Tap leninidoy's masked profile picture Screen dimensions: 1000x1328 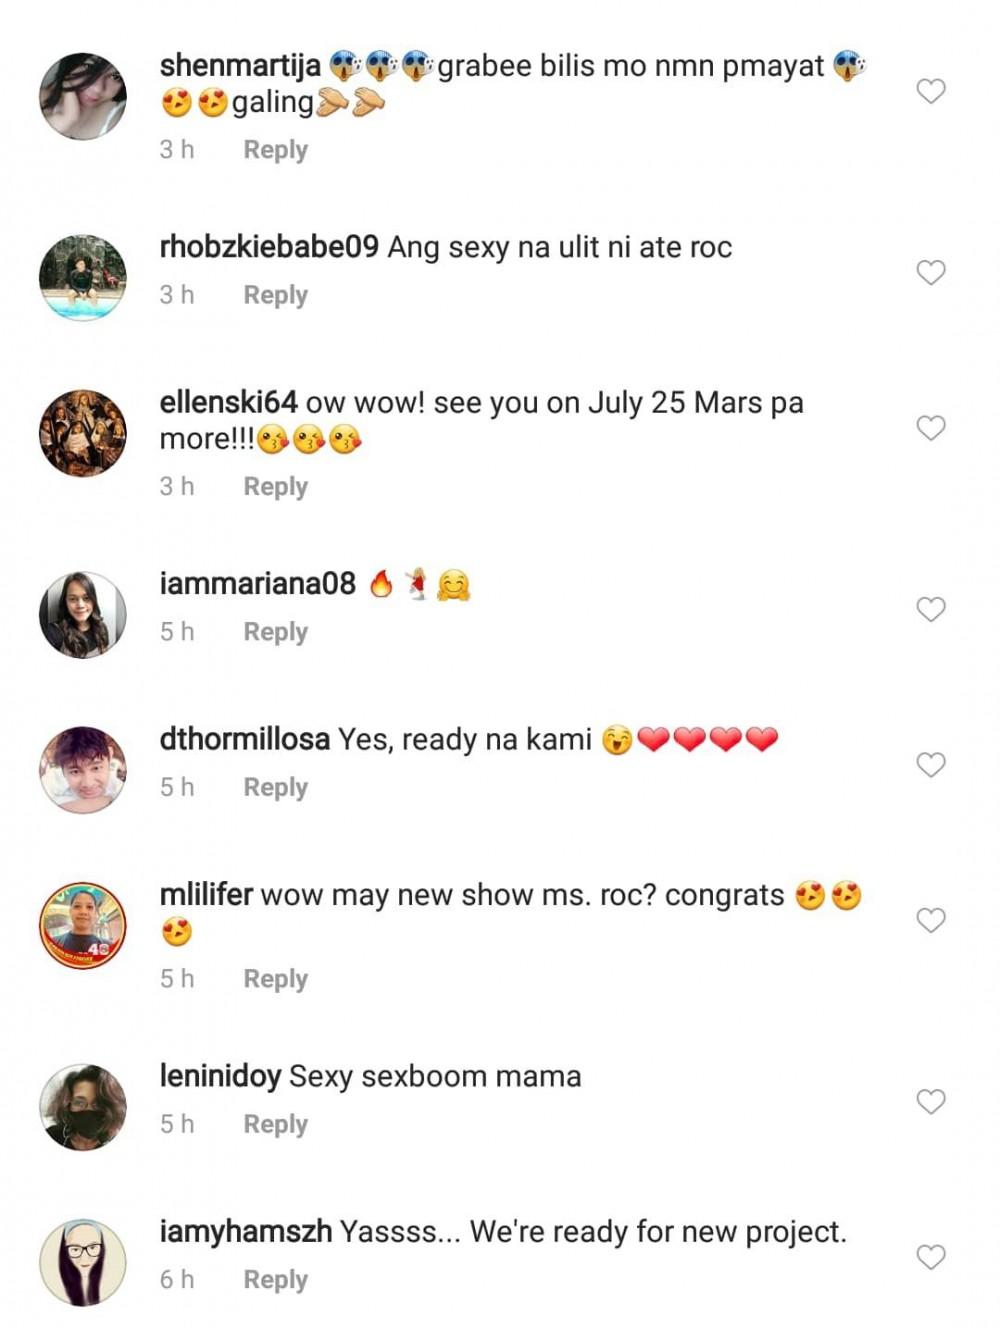pyautogui.click(x=83, y=1107)
